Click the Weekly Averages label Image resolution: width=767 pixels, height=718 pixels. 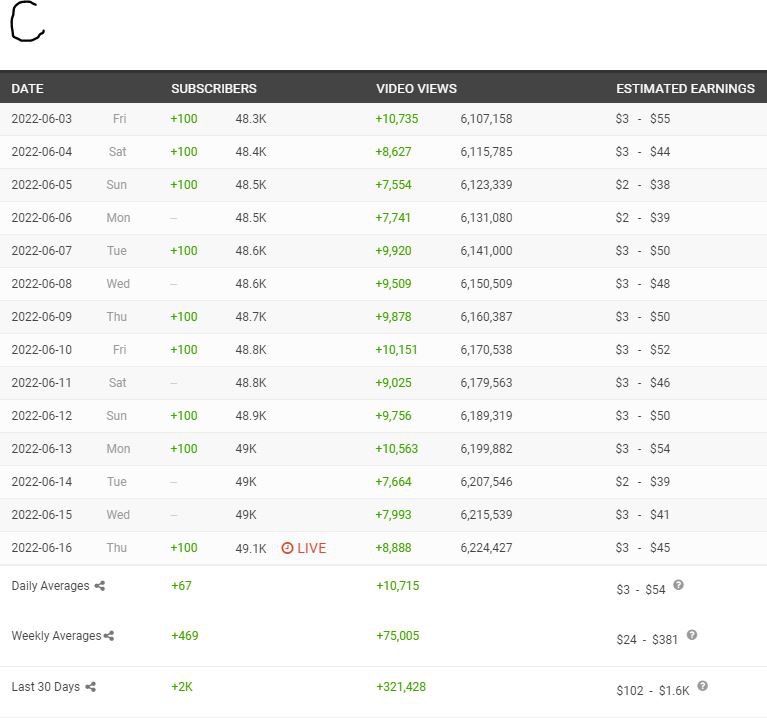click(x=56, y=636)
